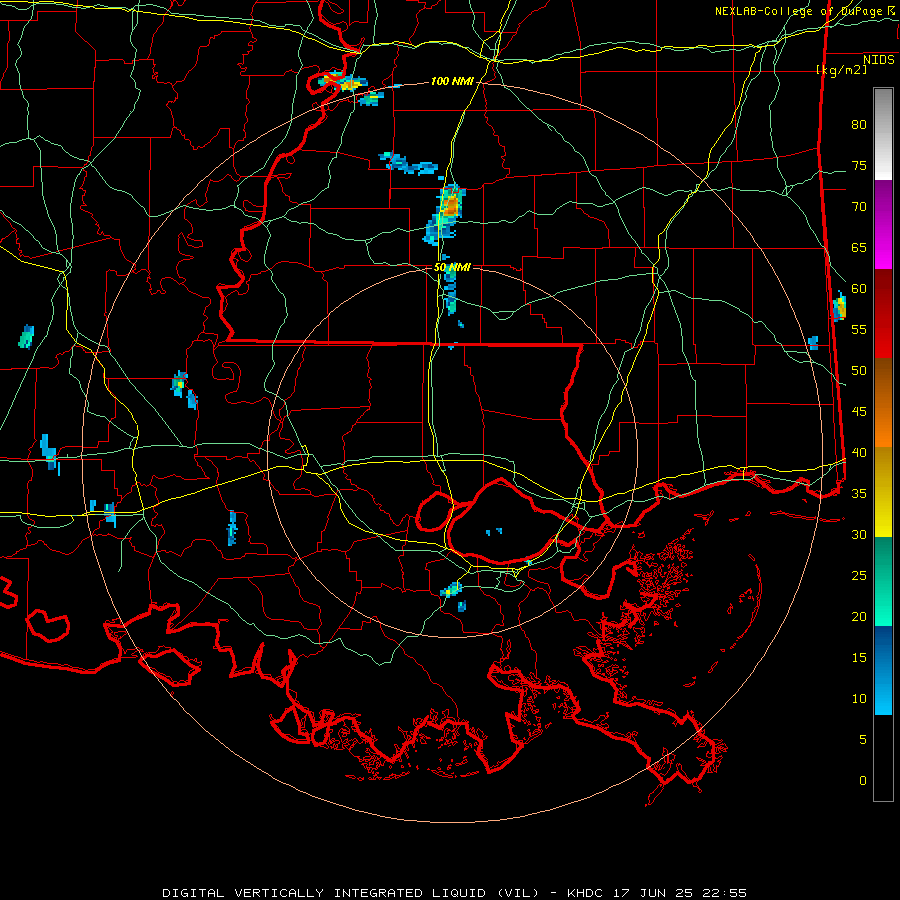
Task: Click the scale value 60
Action: point(859,289)
